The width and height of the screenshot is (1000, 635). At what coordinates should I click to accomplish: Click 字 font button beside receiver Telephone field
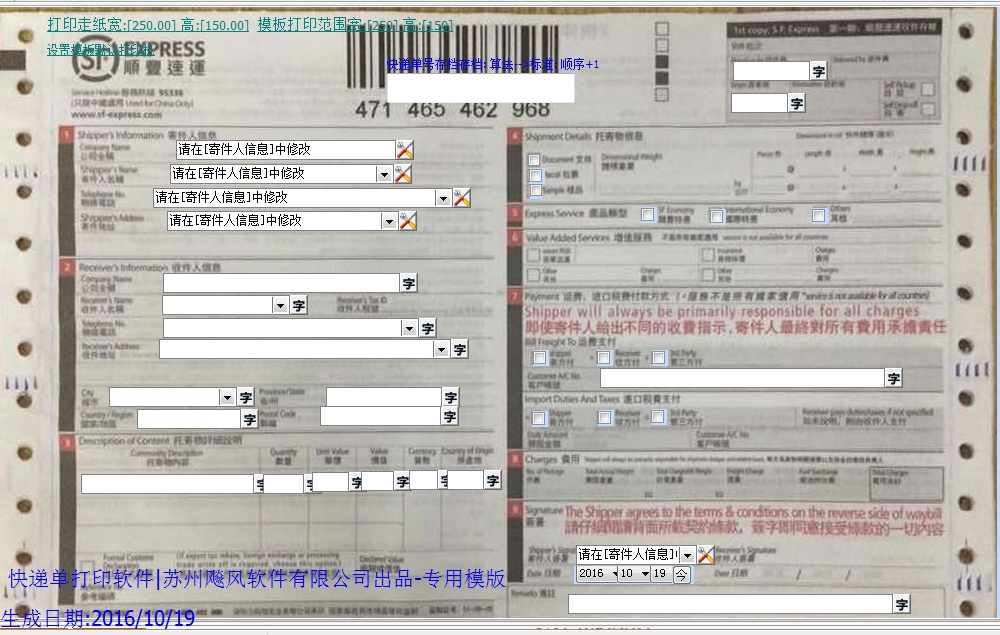(427, 328)
